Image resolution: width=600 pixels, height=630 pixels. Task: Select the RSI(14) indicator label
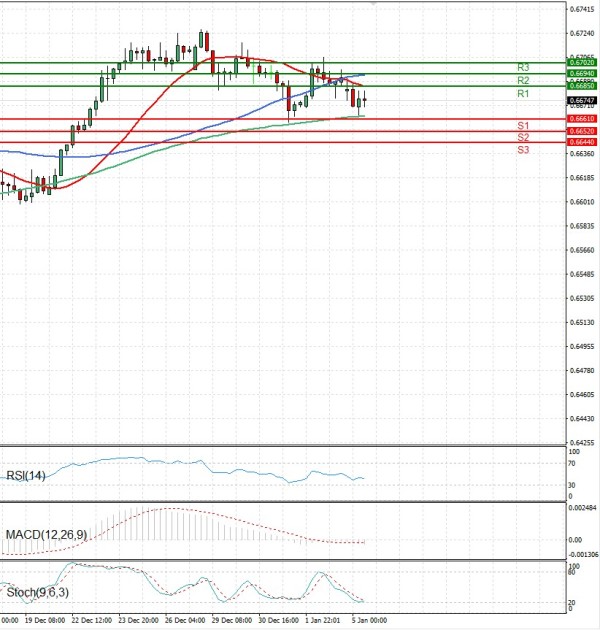[x=27, y=475]
